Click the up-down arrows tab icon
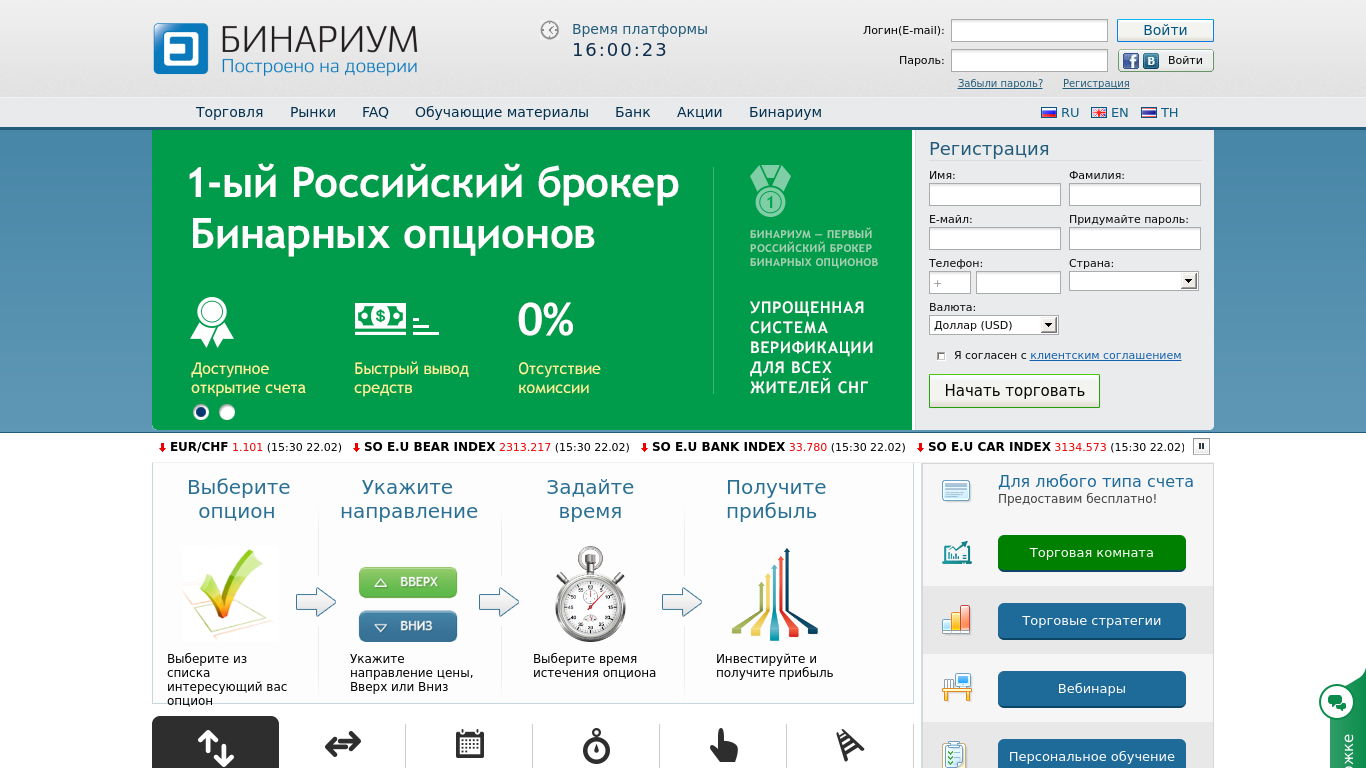Viewport: 1366px width, 768px height. [215, 747]
